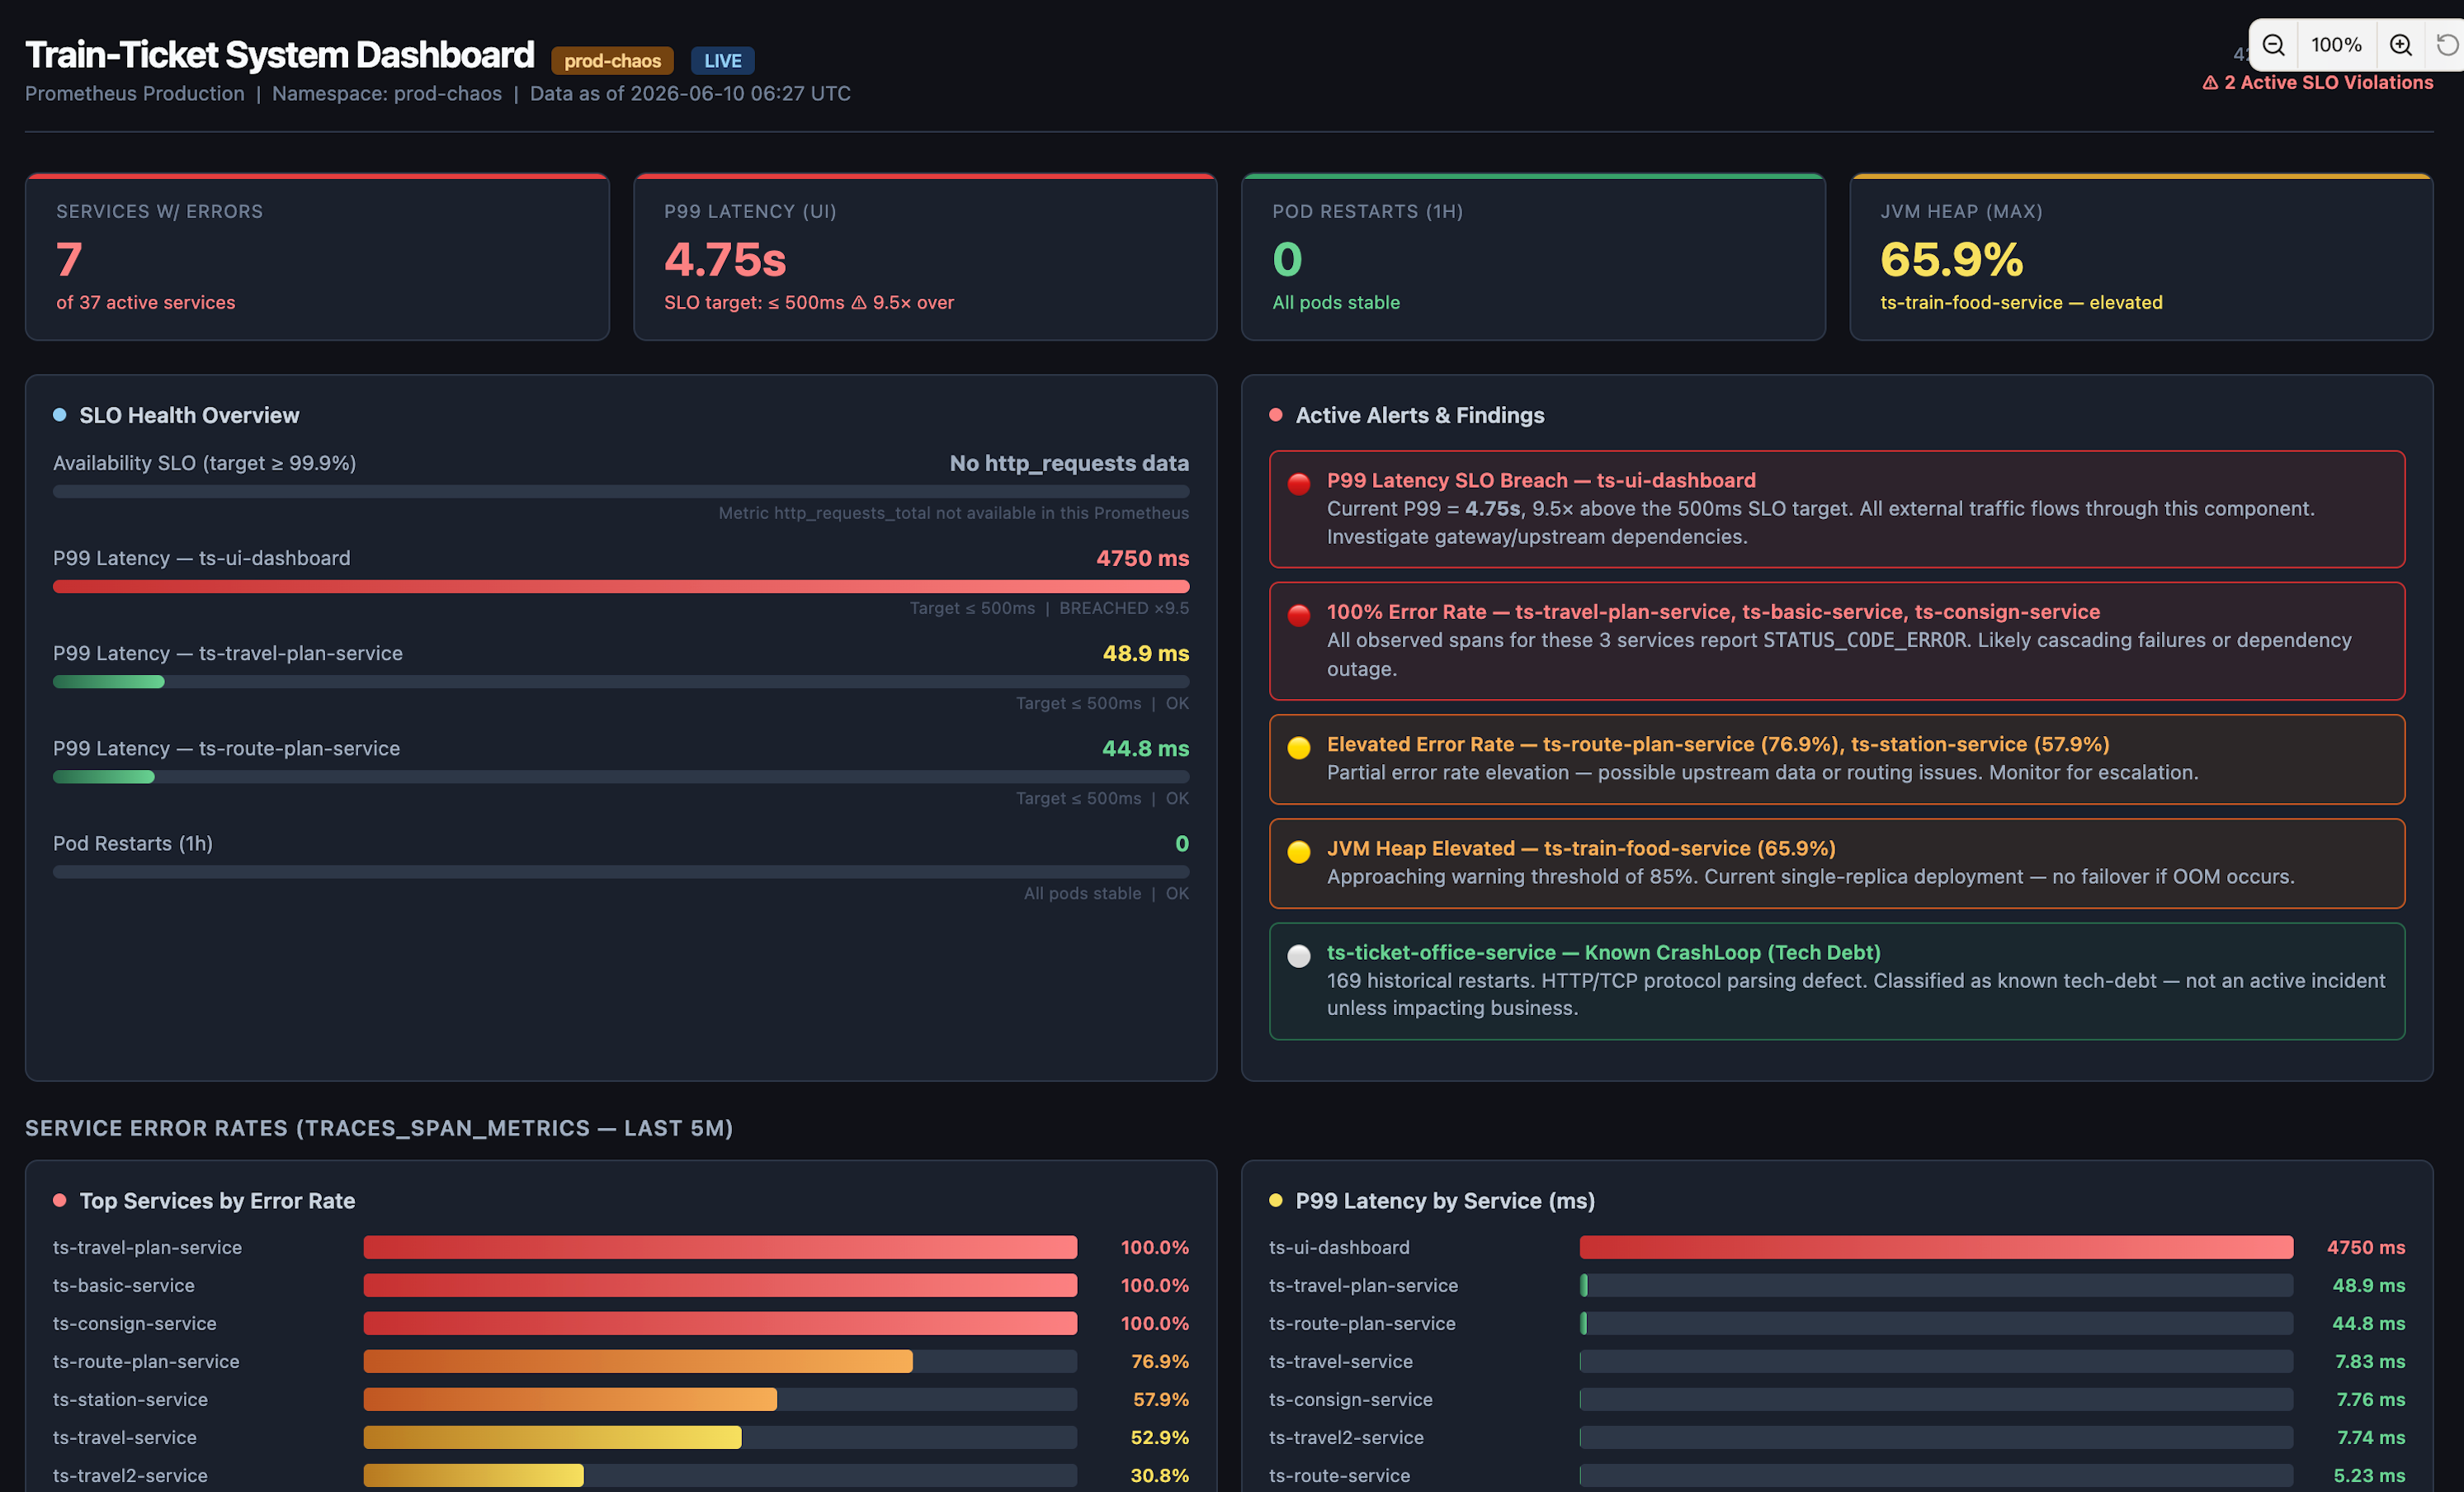Screen dimensions: 2464x1492
Task: Open the P99 Latency (UI) card
Action: click(925, 257)
